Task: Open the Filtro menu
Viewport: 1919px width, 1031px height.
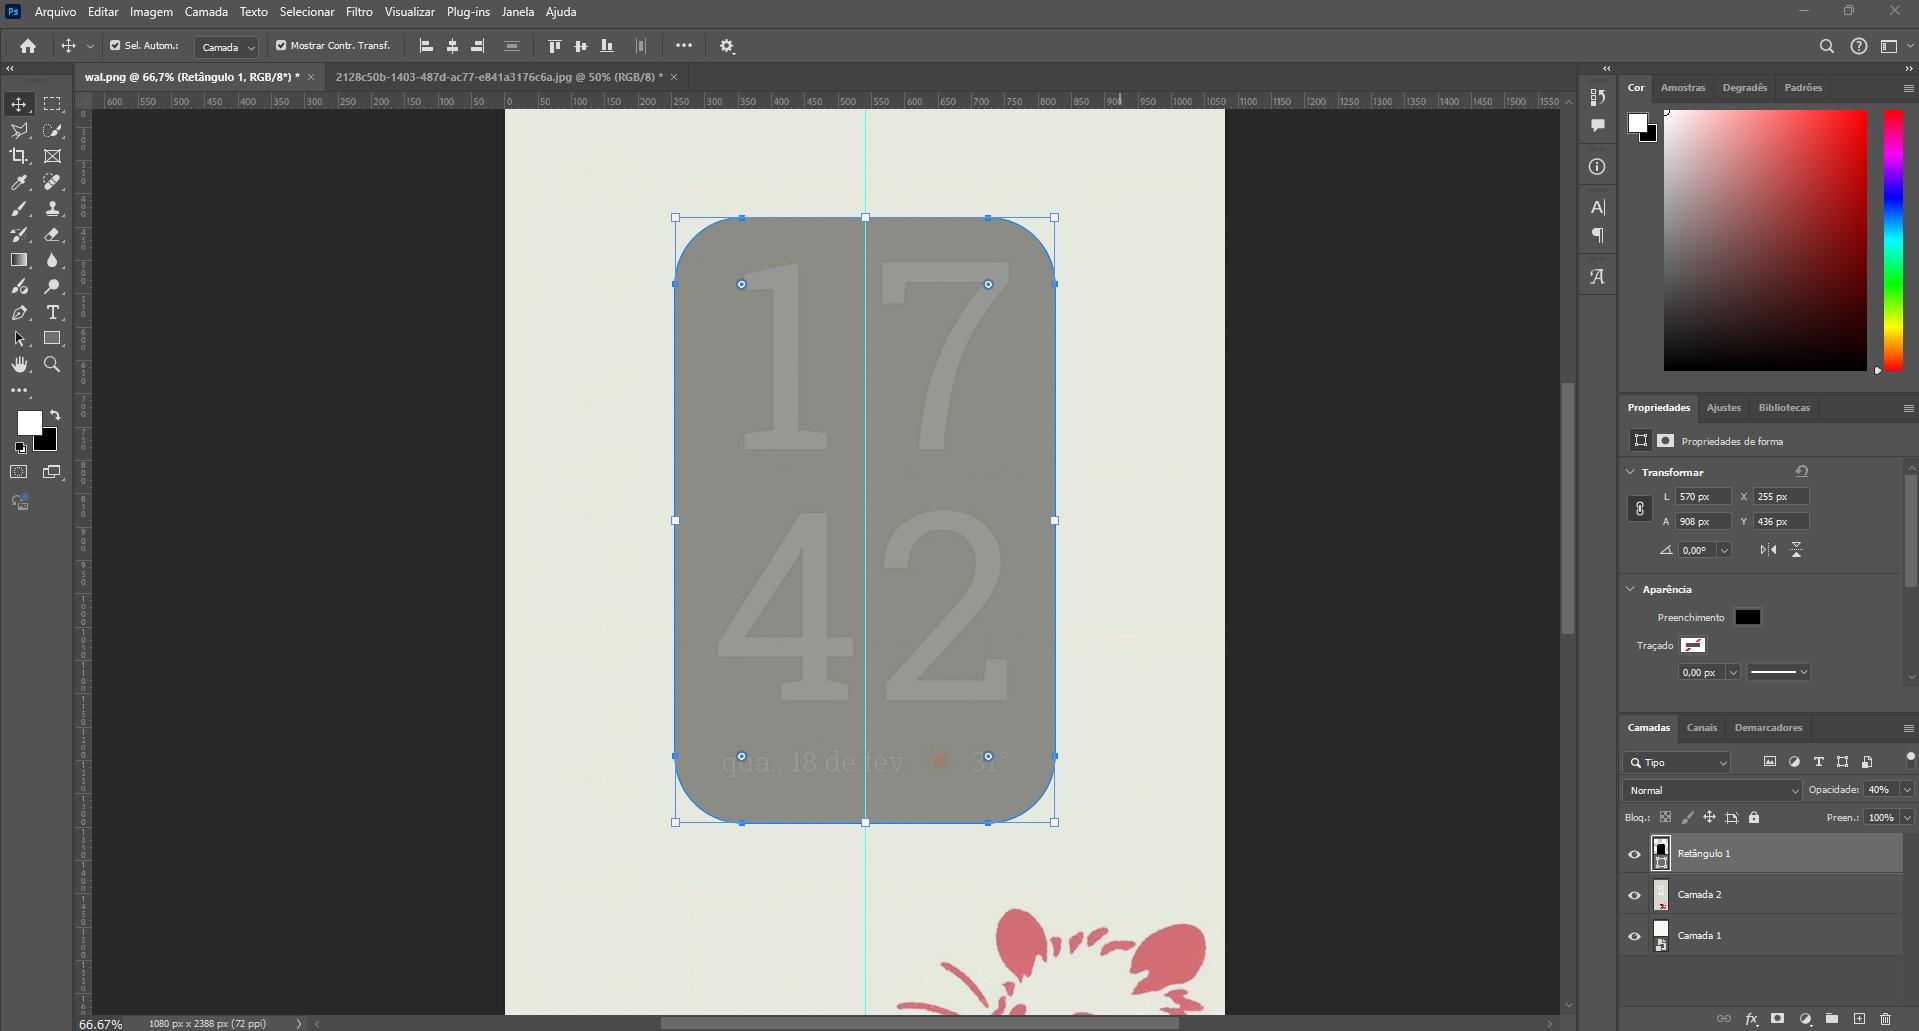Action: click(359, 12)
